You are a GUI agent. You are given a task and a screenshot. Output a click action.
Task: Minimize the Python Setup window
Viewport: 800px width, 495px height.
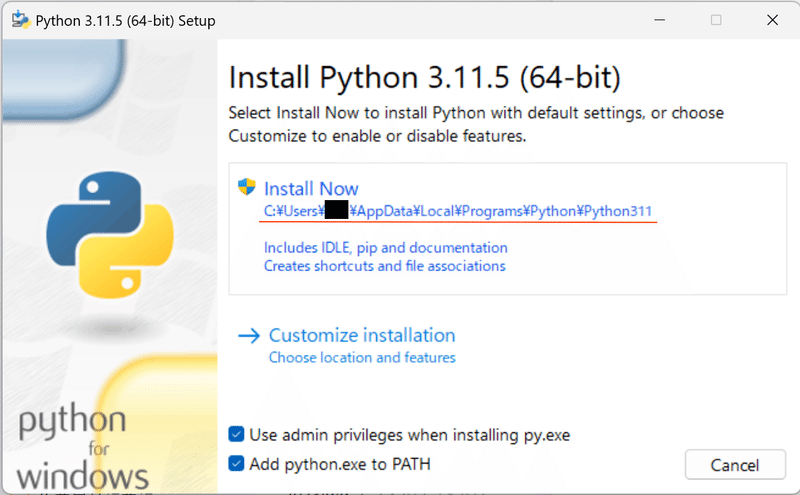click(x=660, y=20)
